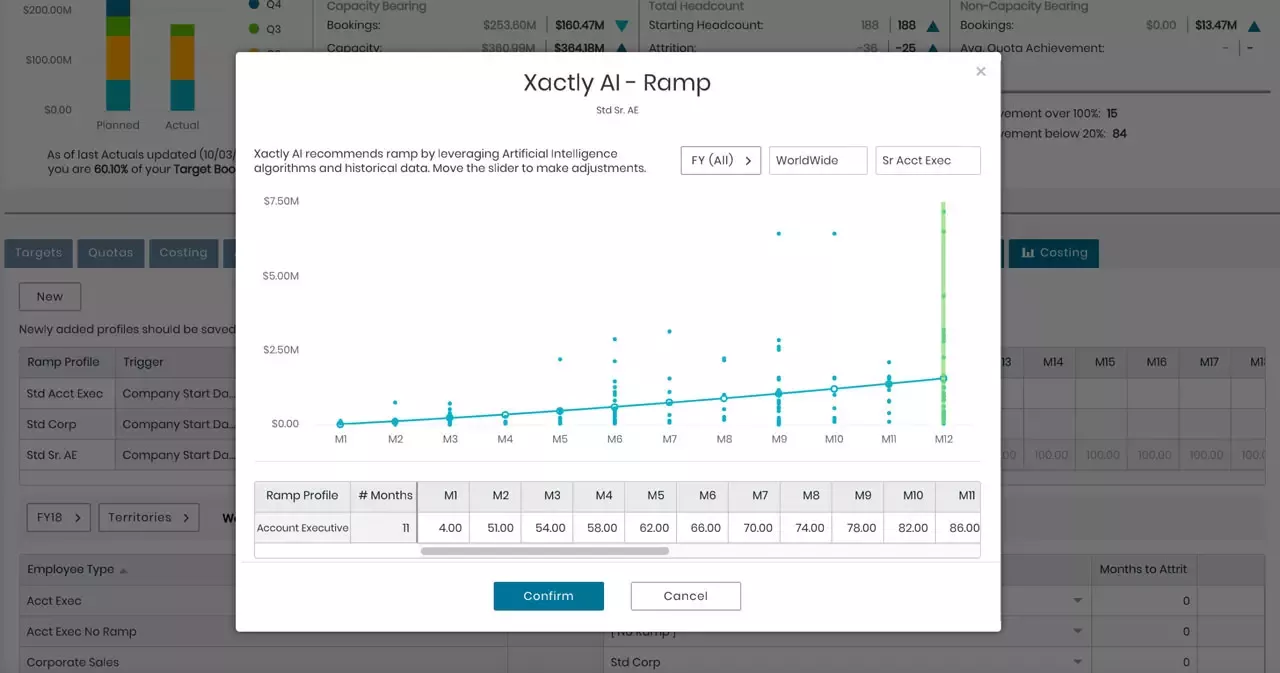Screen dimensions: 1280x673
Task: Expand the Territories selector
Action: point(148,518)
